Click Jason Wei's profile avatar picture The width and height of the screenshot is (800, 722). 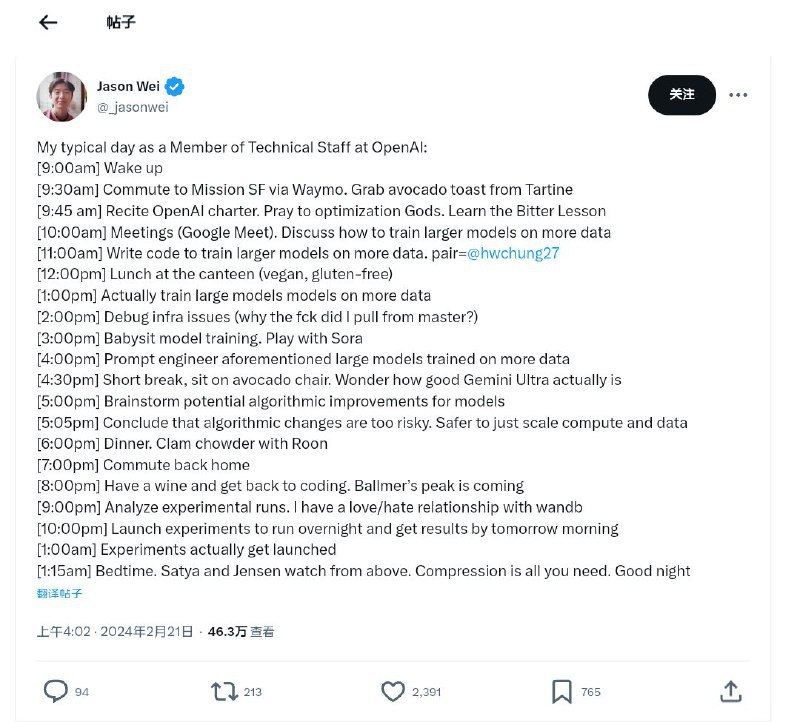pos(62,94)
